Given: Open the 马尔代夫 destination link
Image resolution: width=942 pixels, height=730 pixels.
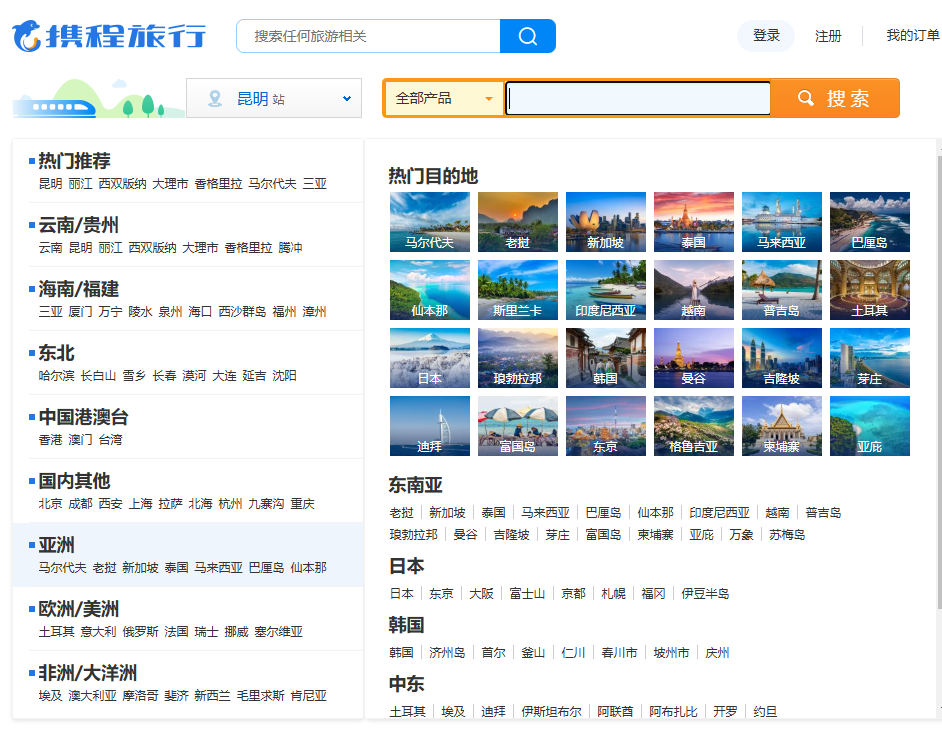Looking at the screenshot, I should (429, 222).
